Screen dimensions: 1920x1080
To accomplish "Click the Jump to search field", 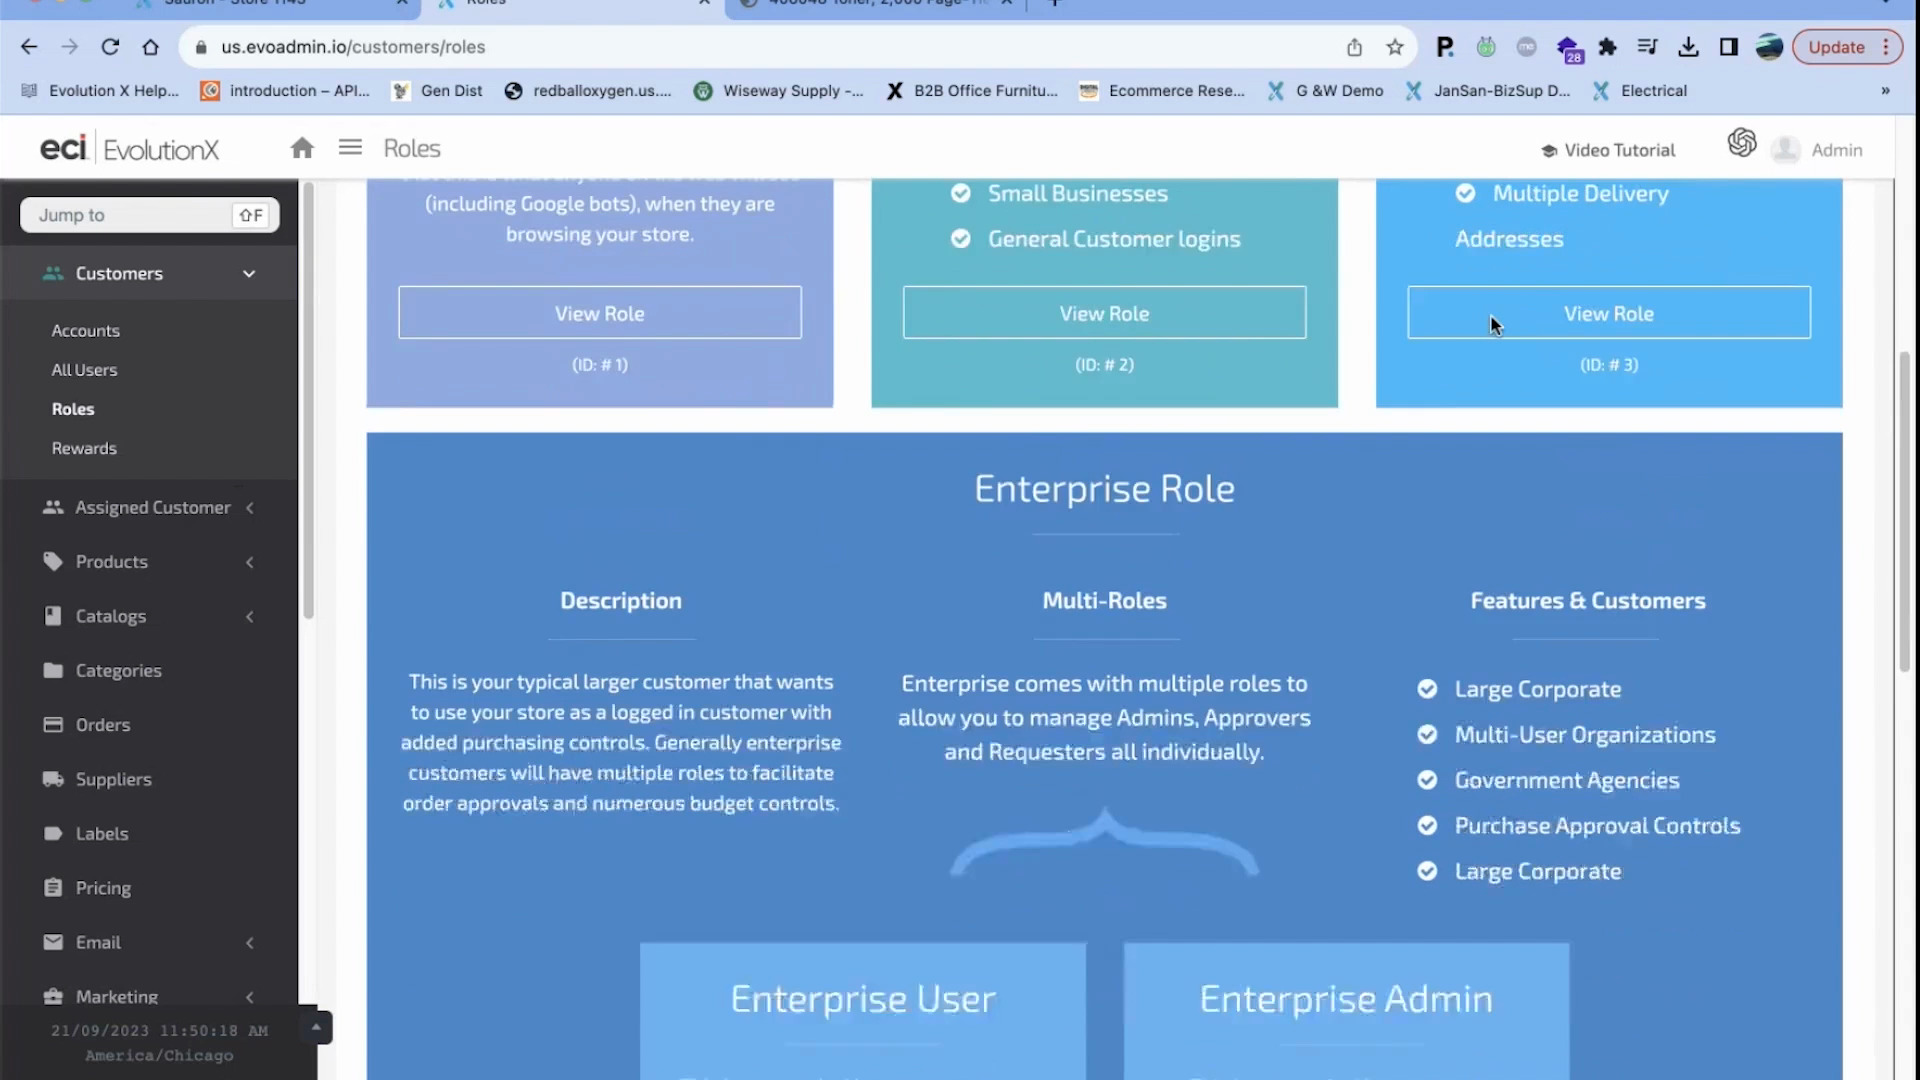I will [x=130, y=215].
